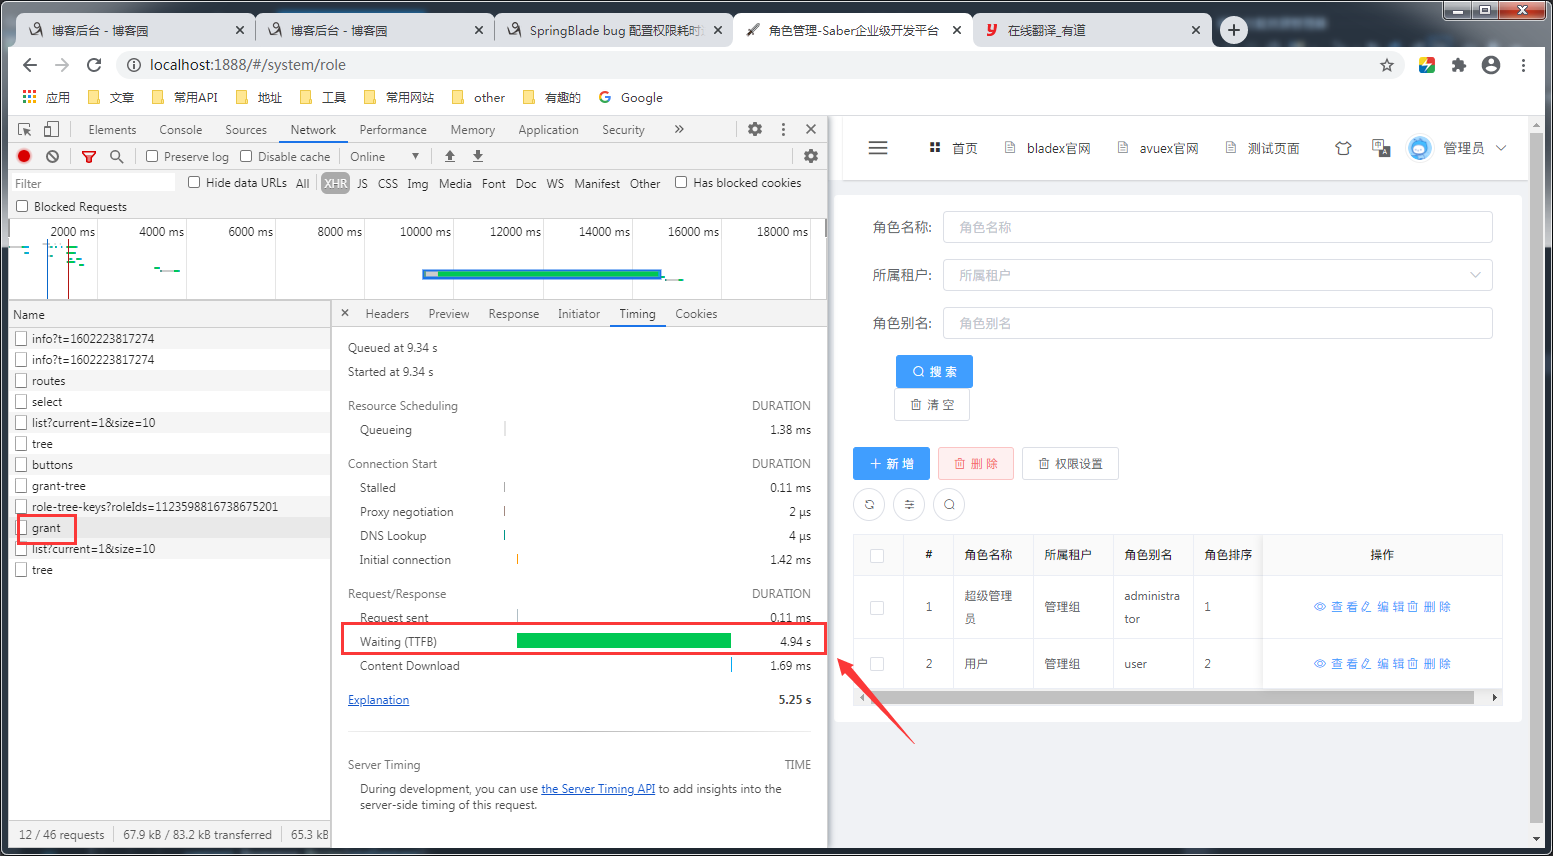This screenshot has height=856, width=1553.
Task: Open the Headers tab of request
Action: [387, 314]
